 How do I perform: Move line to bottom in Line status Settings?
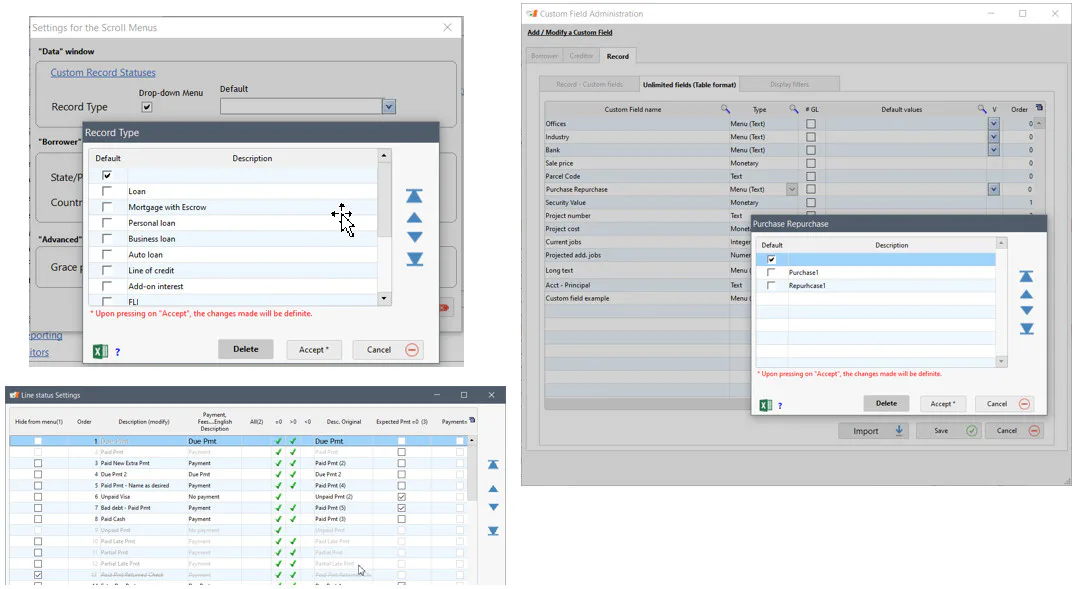click(x=493, y=531)
